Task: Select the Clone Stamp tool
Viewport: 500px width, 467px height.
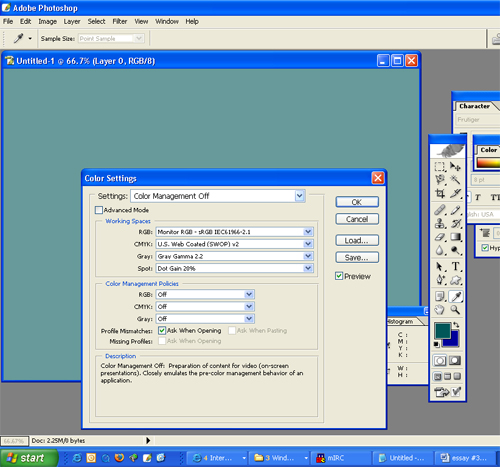Action: tap(440, 223)
